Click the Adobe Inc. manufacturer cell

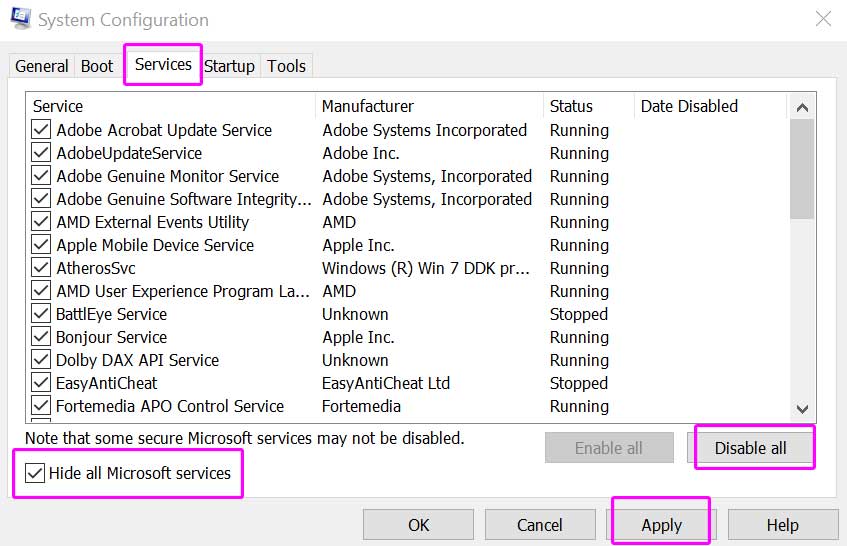[361, 153]
